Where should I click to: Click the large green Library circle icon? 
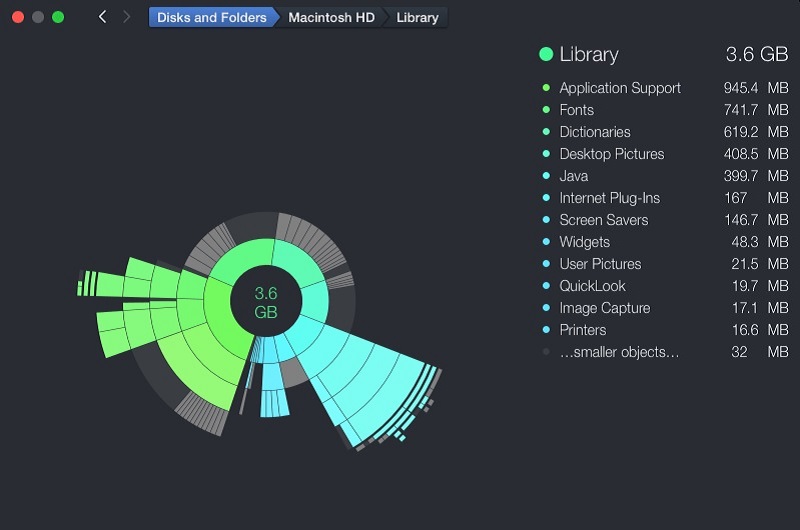(546, 55)
